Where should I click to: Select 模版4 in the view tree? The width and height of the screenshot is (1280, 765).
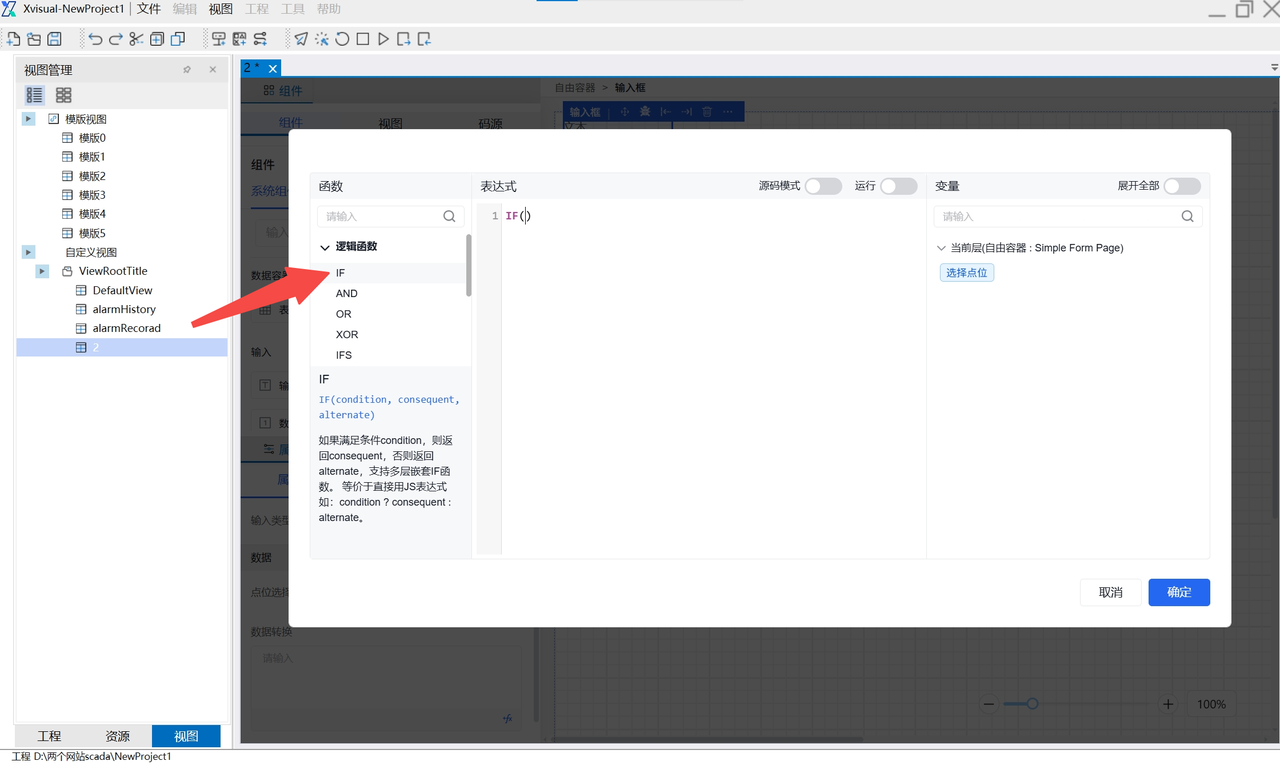92,214
